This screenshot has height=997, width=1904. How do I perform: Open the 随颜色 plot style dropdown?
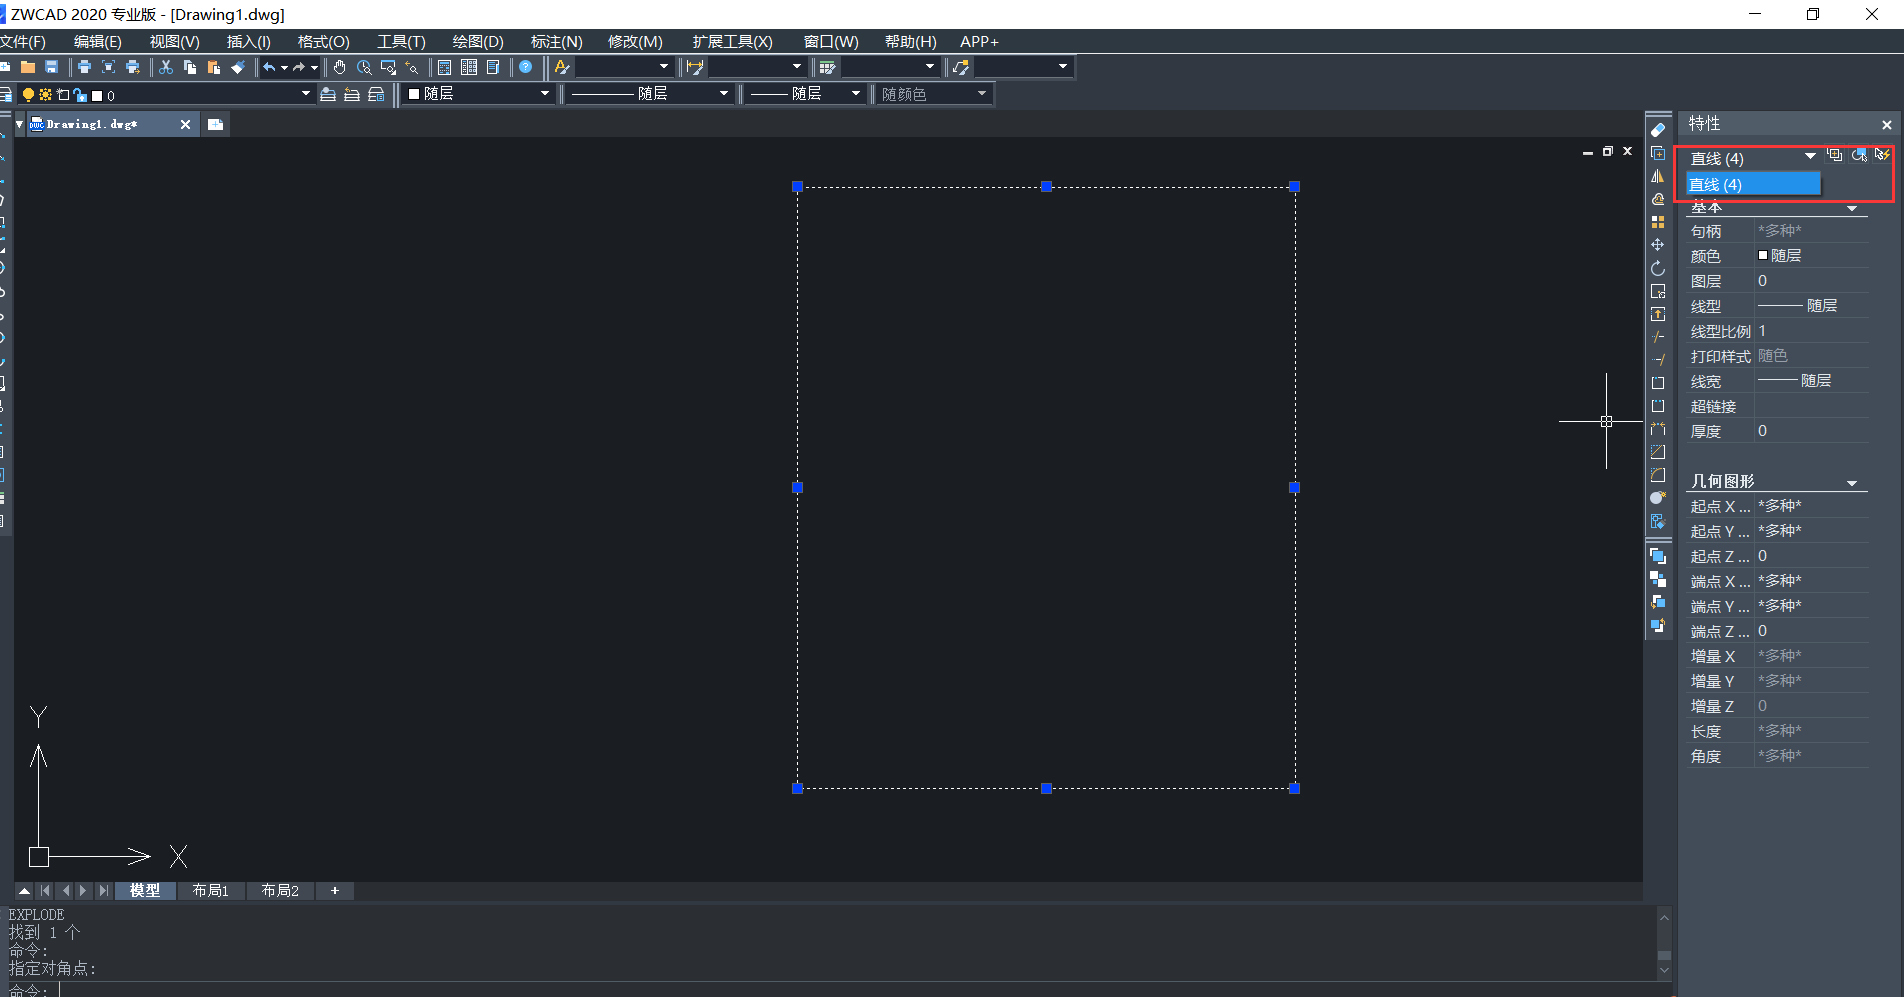pos(981,94)
